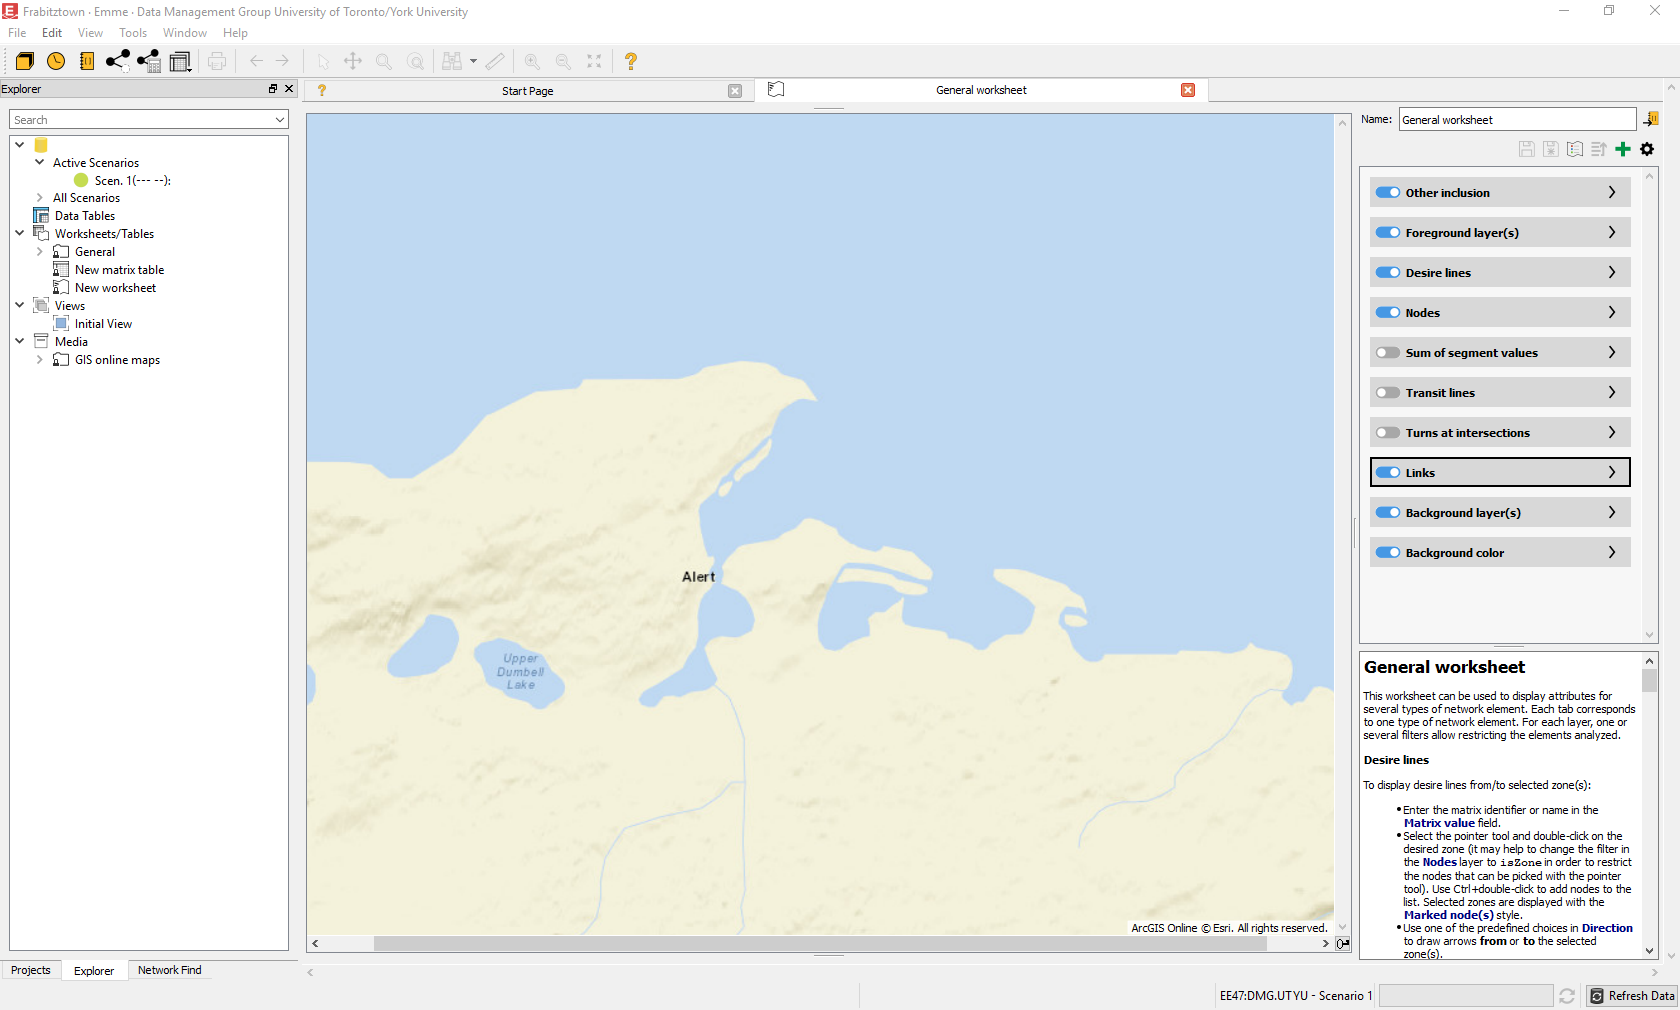Click the Refresh Data button
The width and height of the screenshot is (1680, 1010).
tap(1632, 996)
